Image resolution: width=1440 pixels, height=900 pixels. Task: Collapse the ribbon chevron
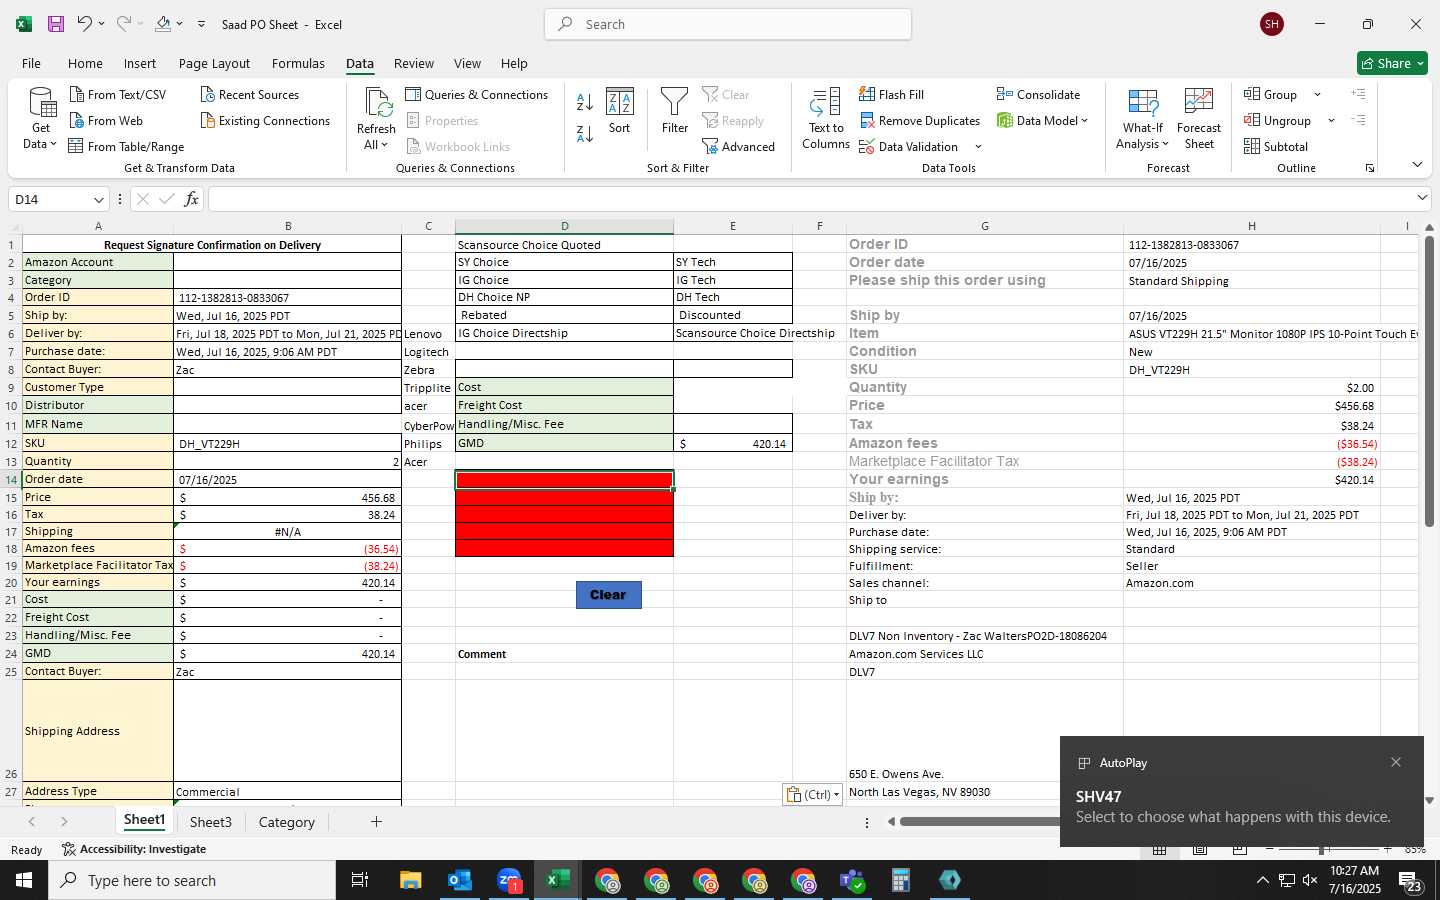(x=1417, y=165)
